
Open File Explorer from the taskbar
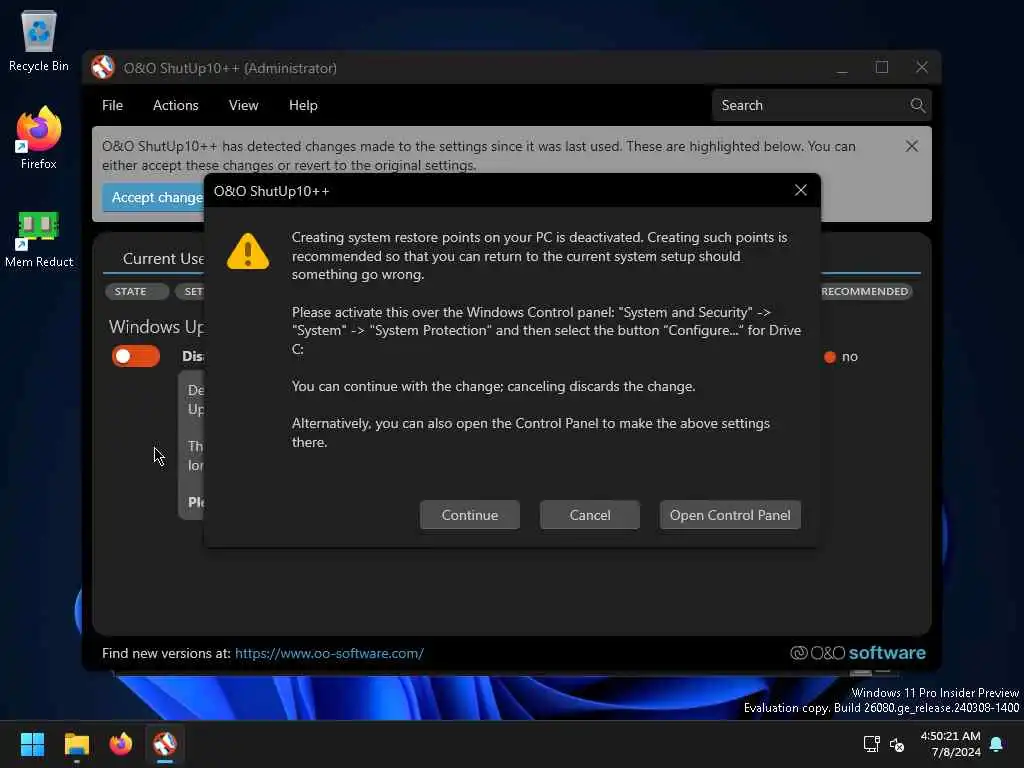76,744
